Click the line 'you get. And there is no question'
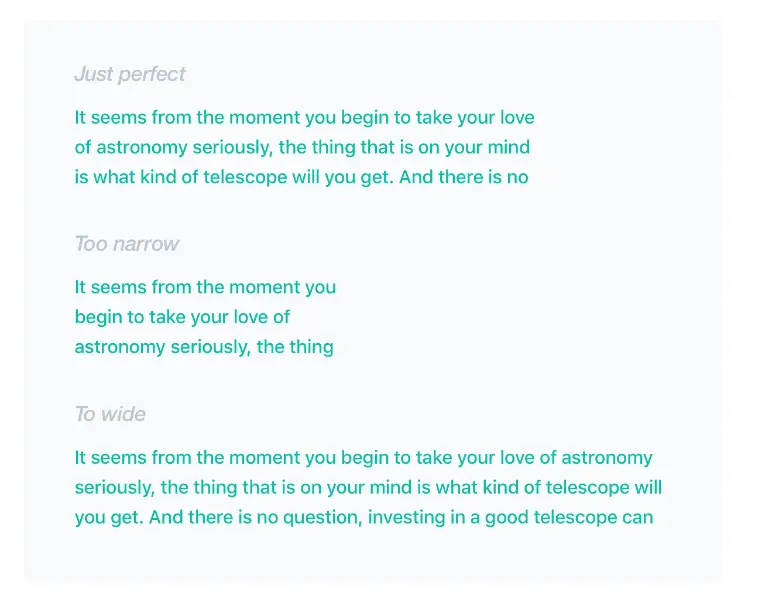761x597 pixels. (x=364, y=517)
